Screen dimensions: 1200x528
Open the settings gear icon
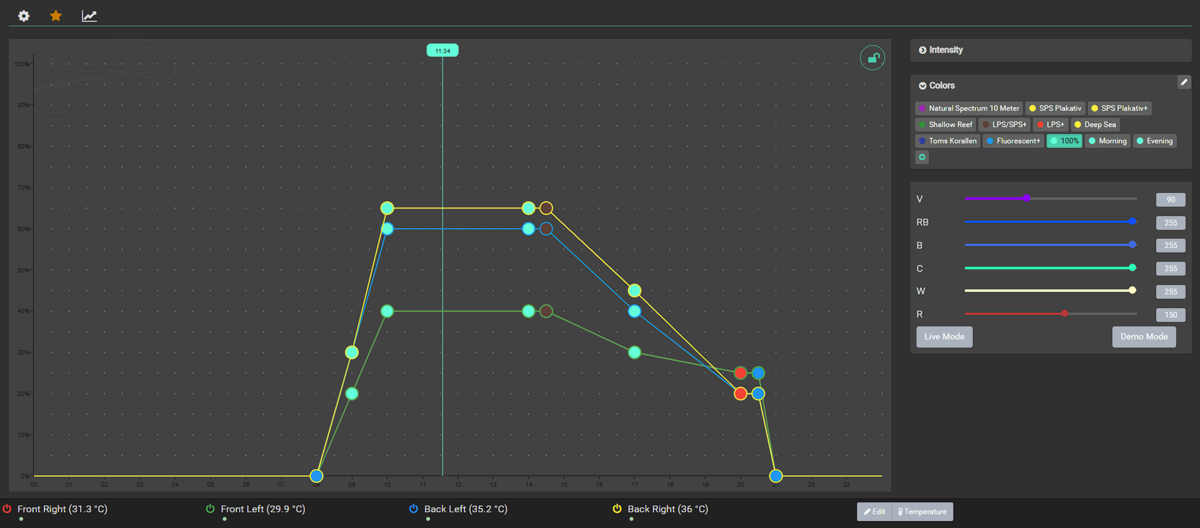24,16
